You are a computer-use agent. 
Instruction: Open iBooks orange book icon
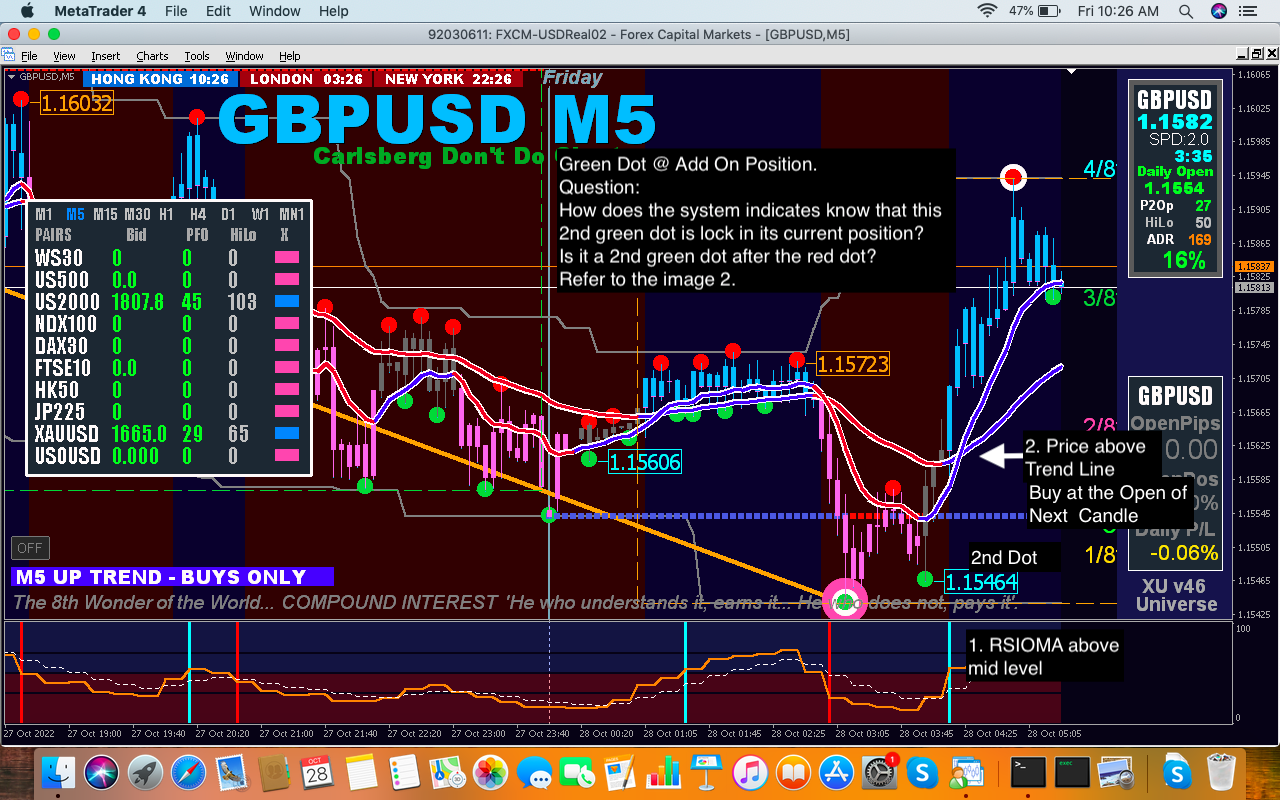coord(793,772)
